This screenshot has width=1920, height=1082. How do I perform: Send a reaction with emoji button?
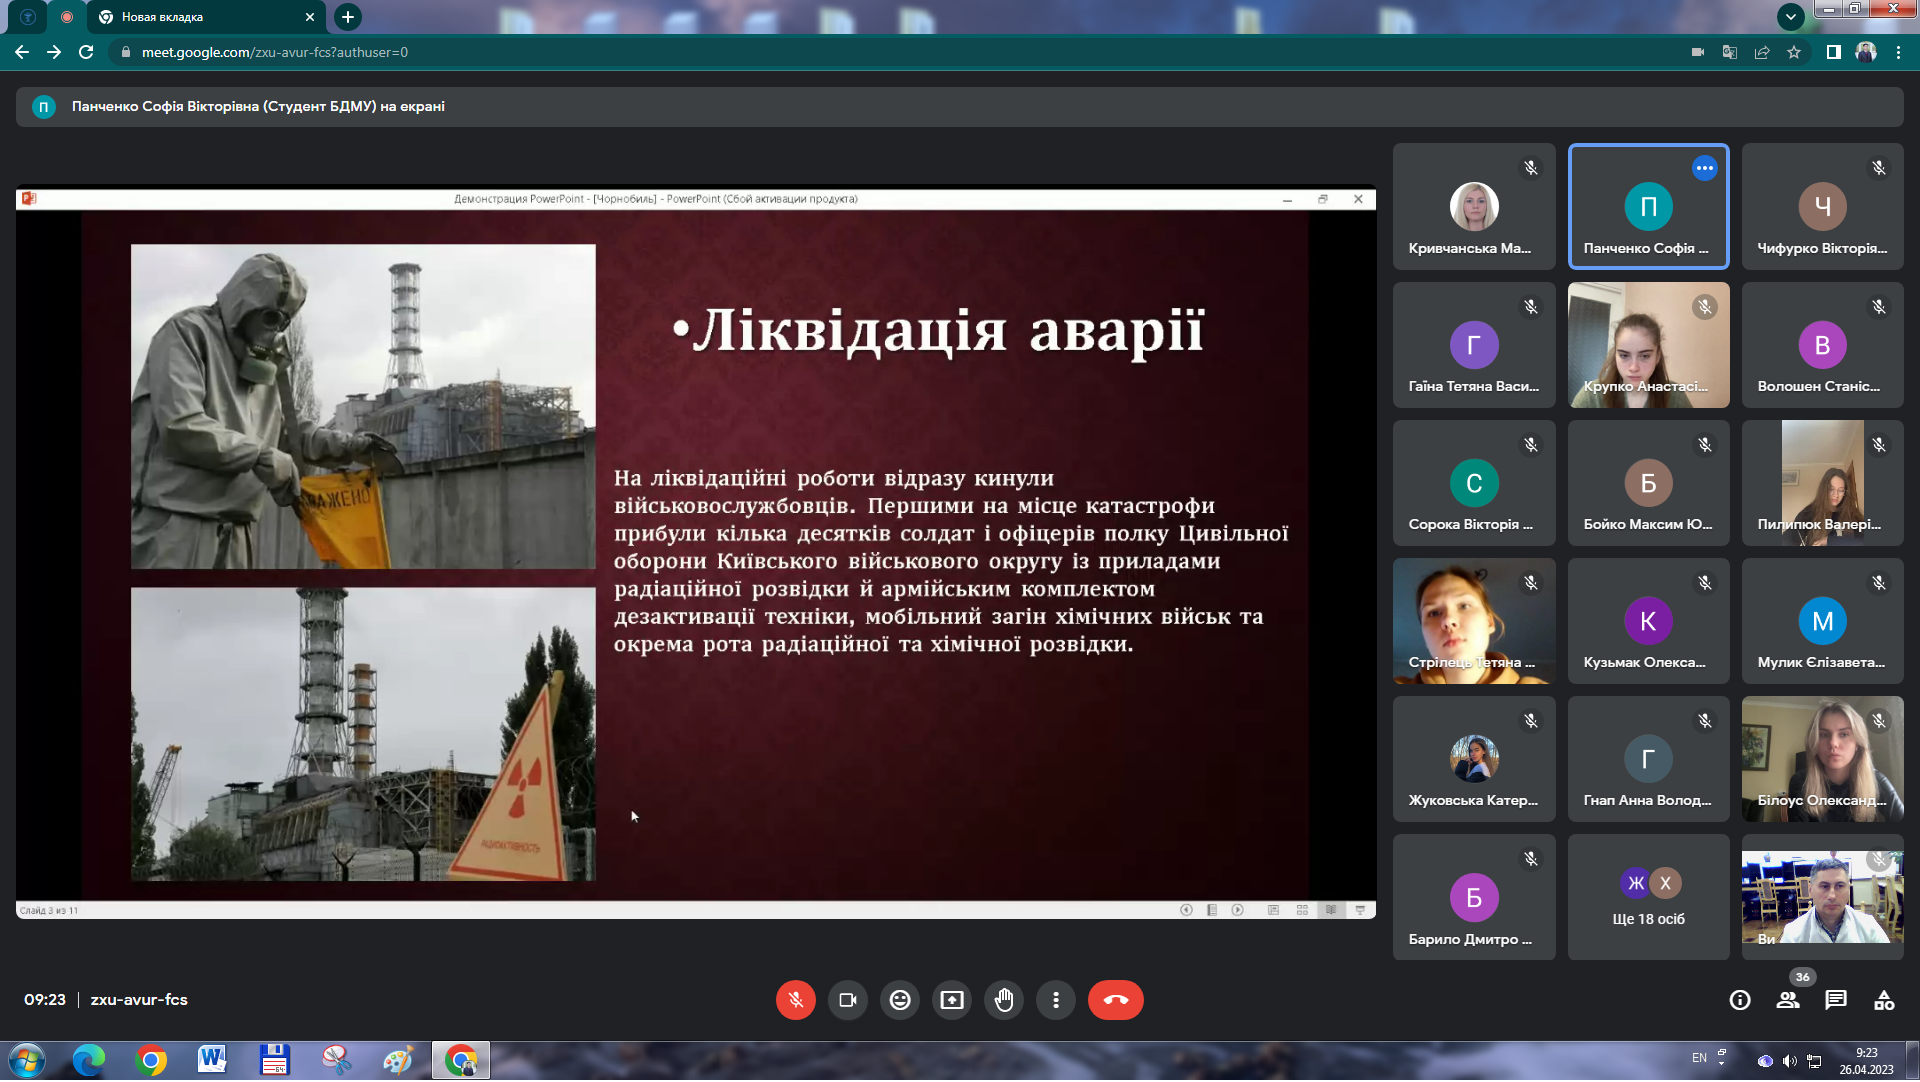(900, 1000)
